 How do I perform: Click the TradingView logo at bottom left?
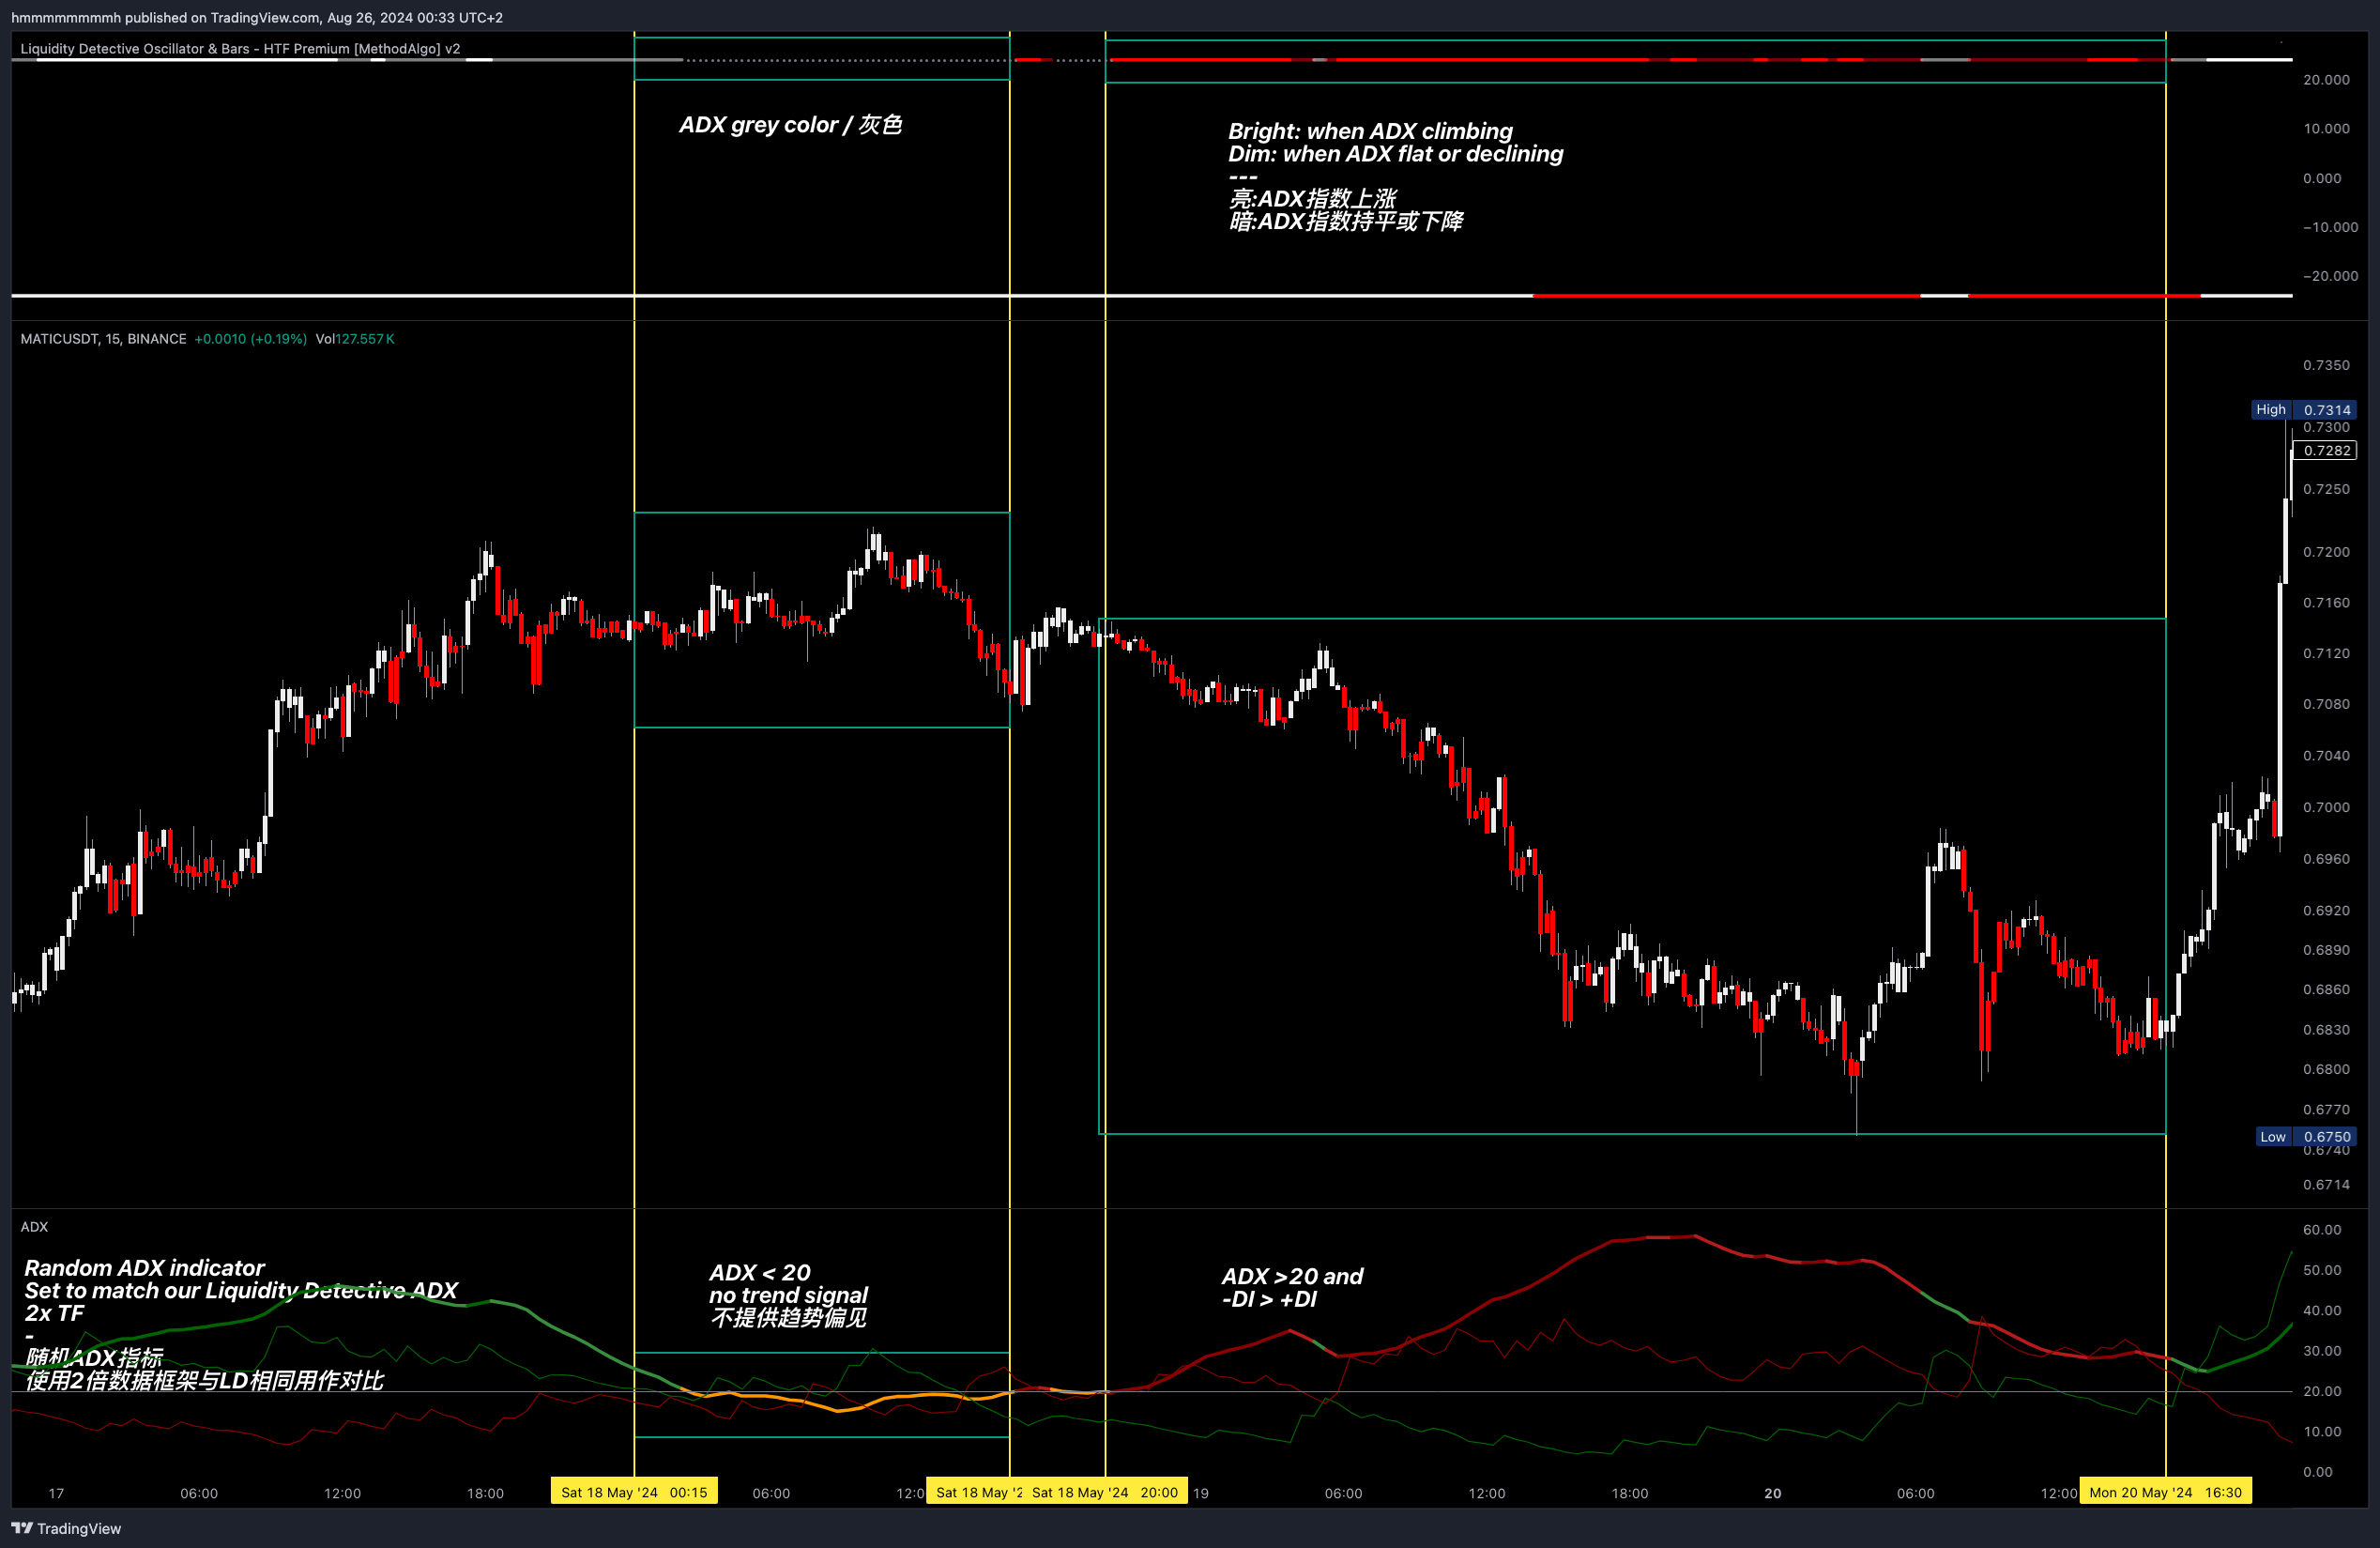(66, 1528)
